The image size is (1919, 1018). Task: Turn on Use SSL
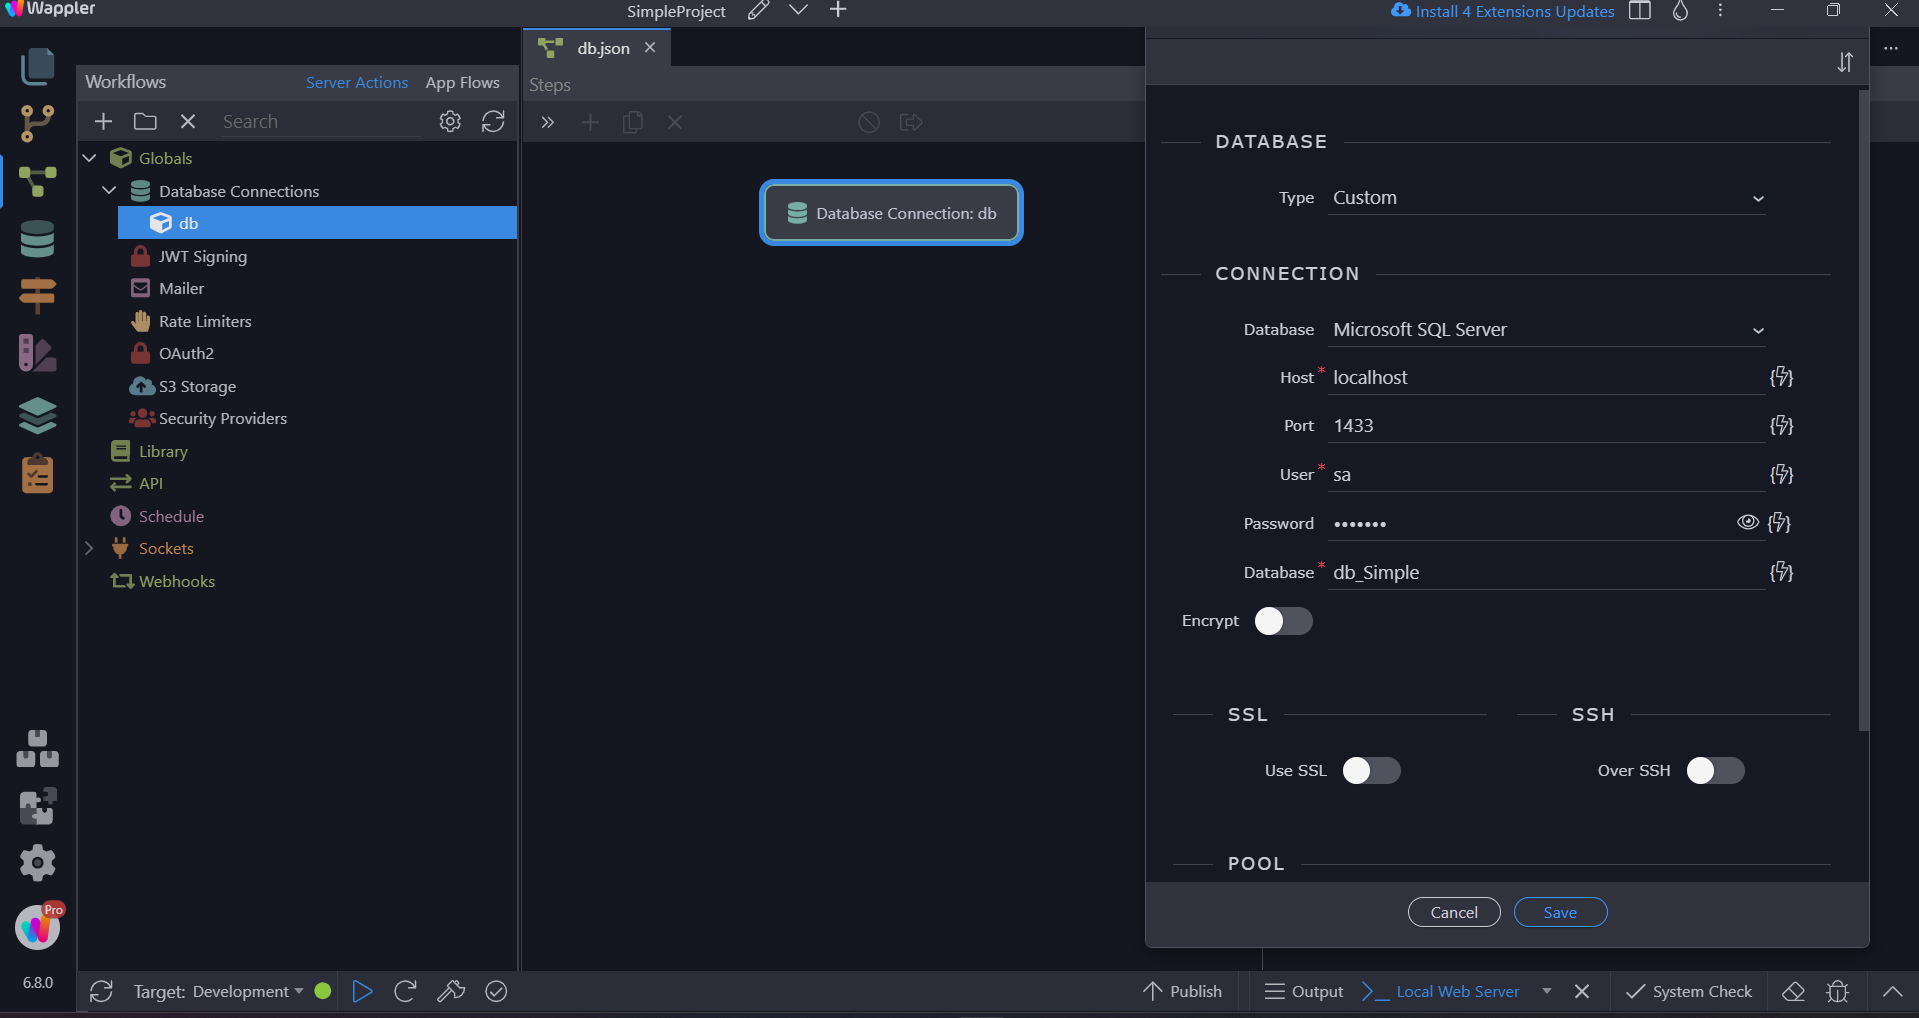pyautogui.click(x=1371, y=770)
